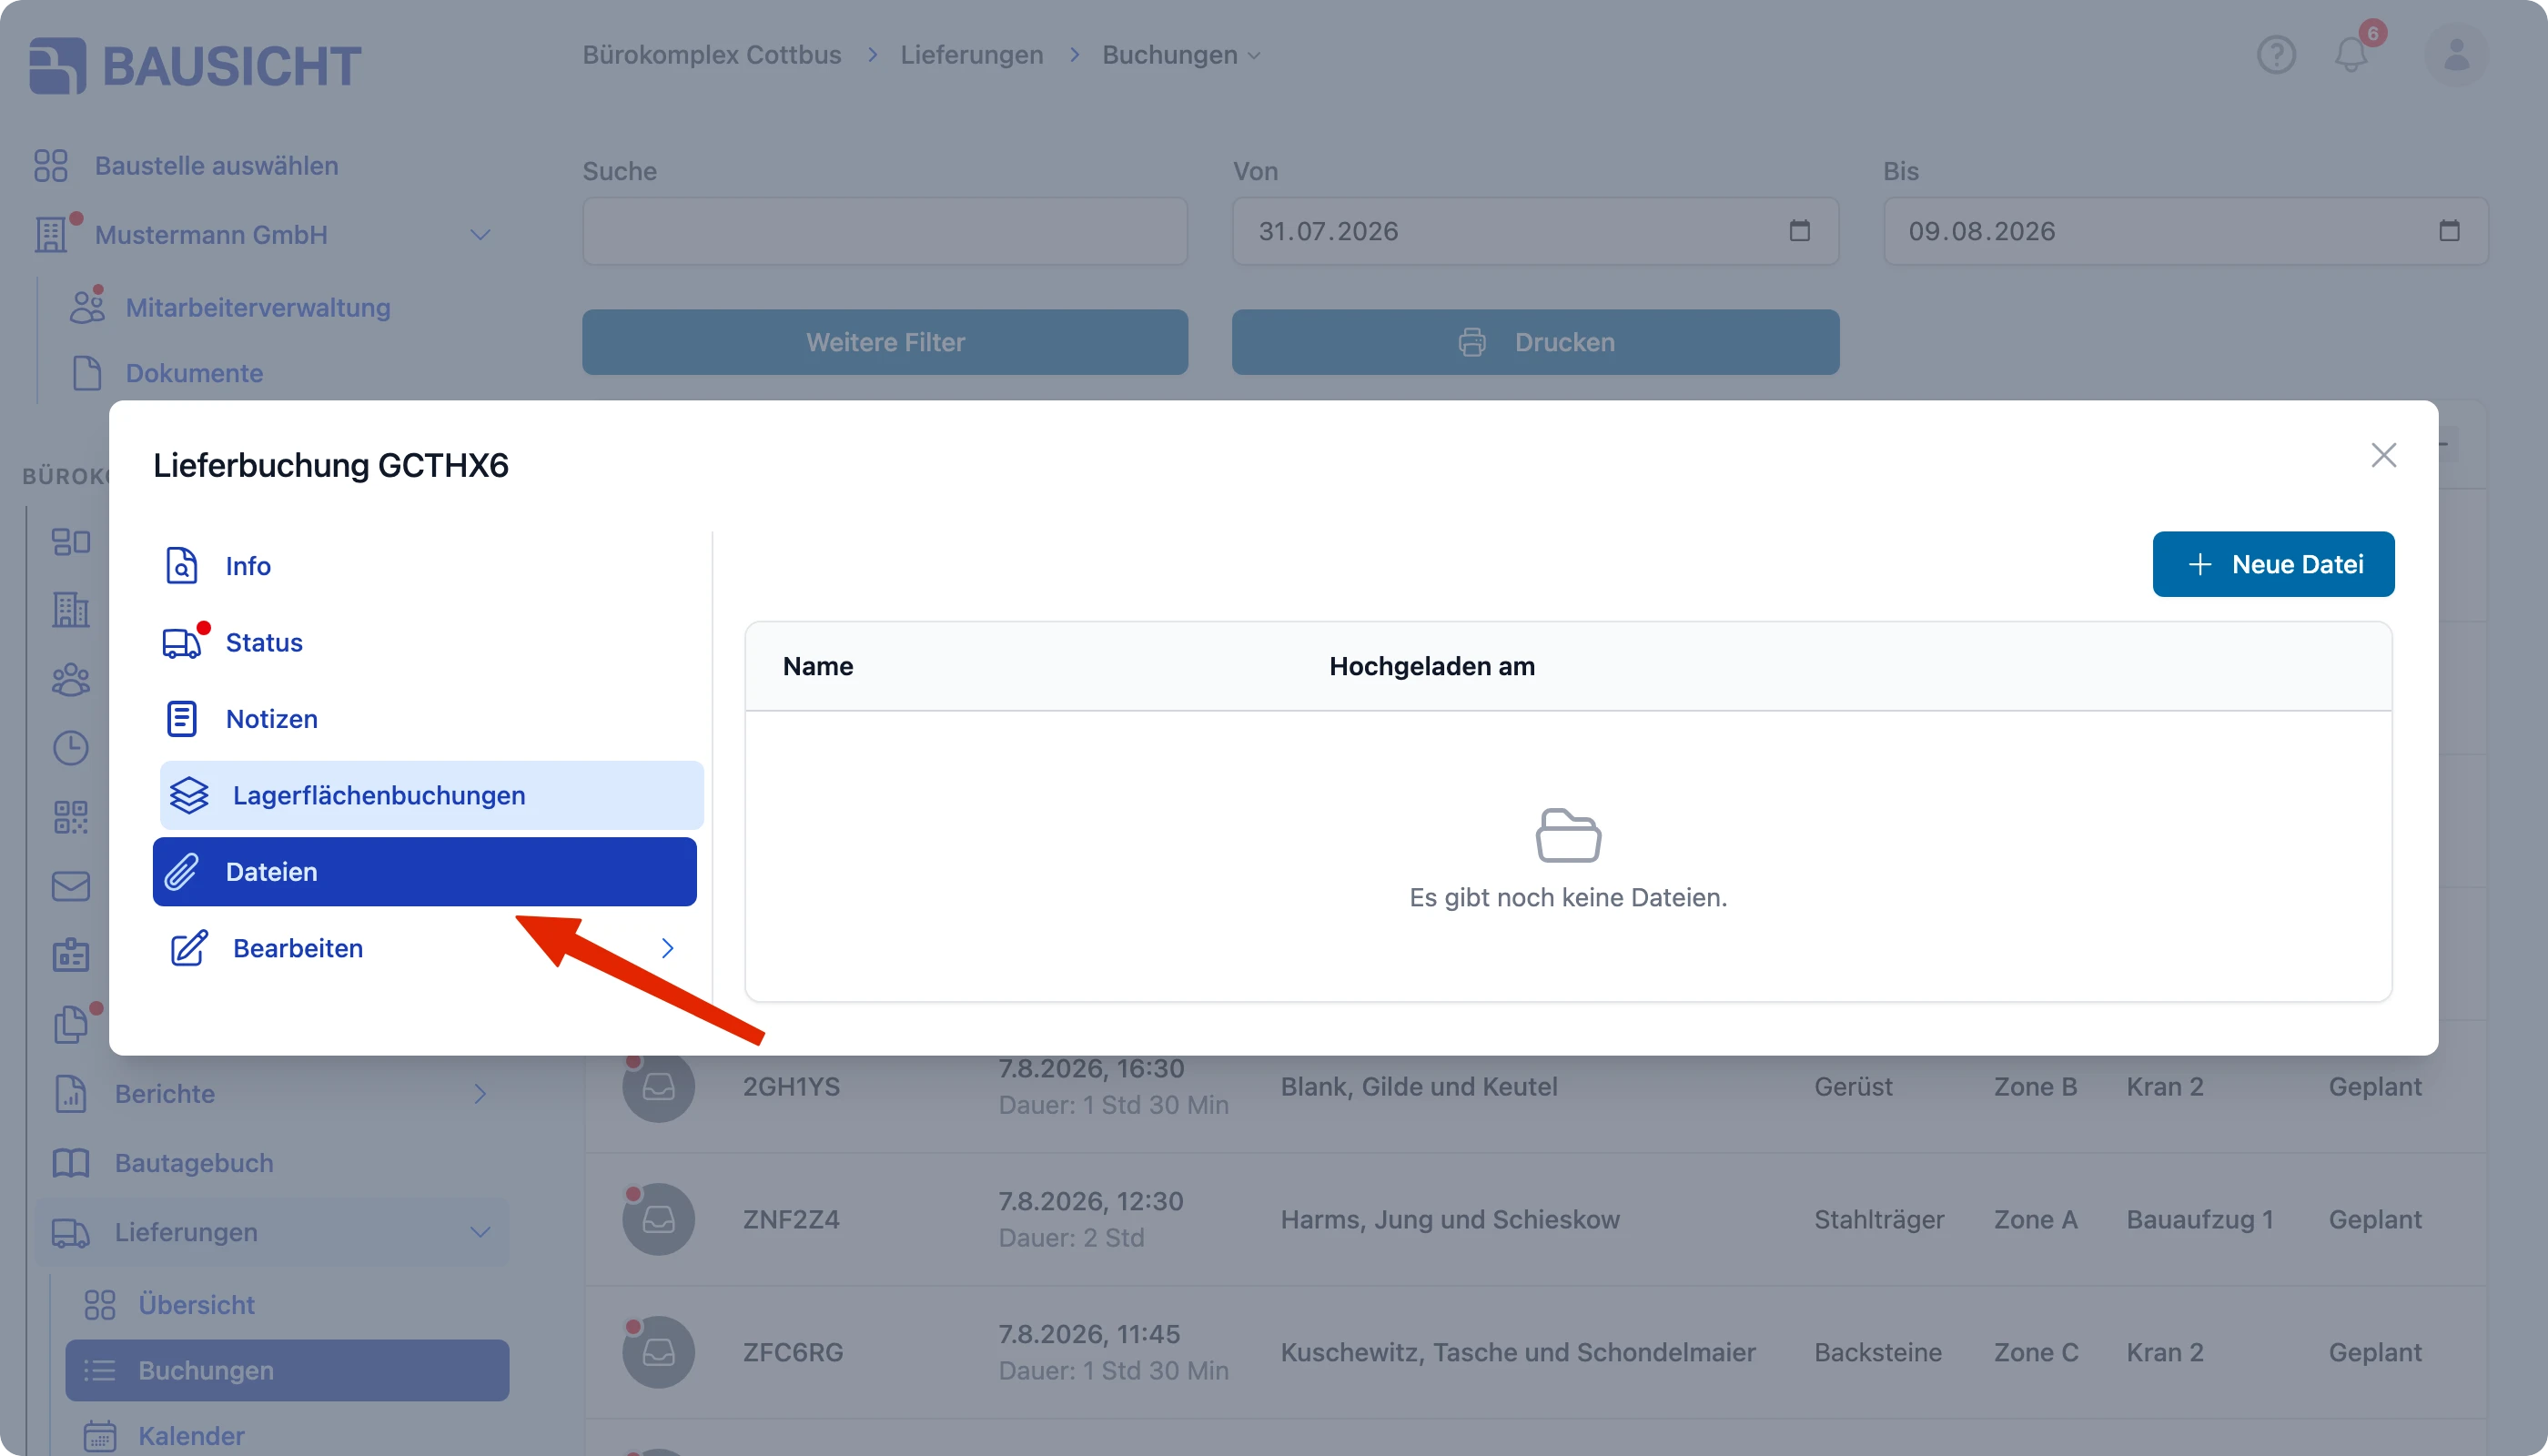Viewport: 2548px width, 1456px height.
Task: Click the Bearbeiten pencil icon
Action: [x=189, y=948]
